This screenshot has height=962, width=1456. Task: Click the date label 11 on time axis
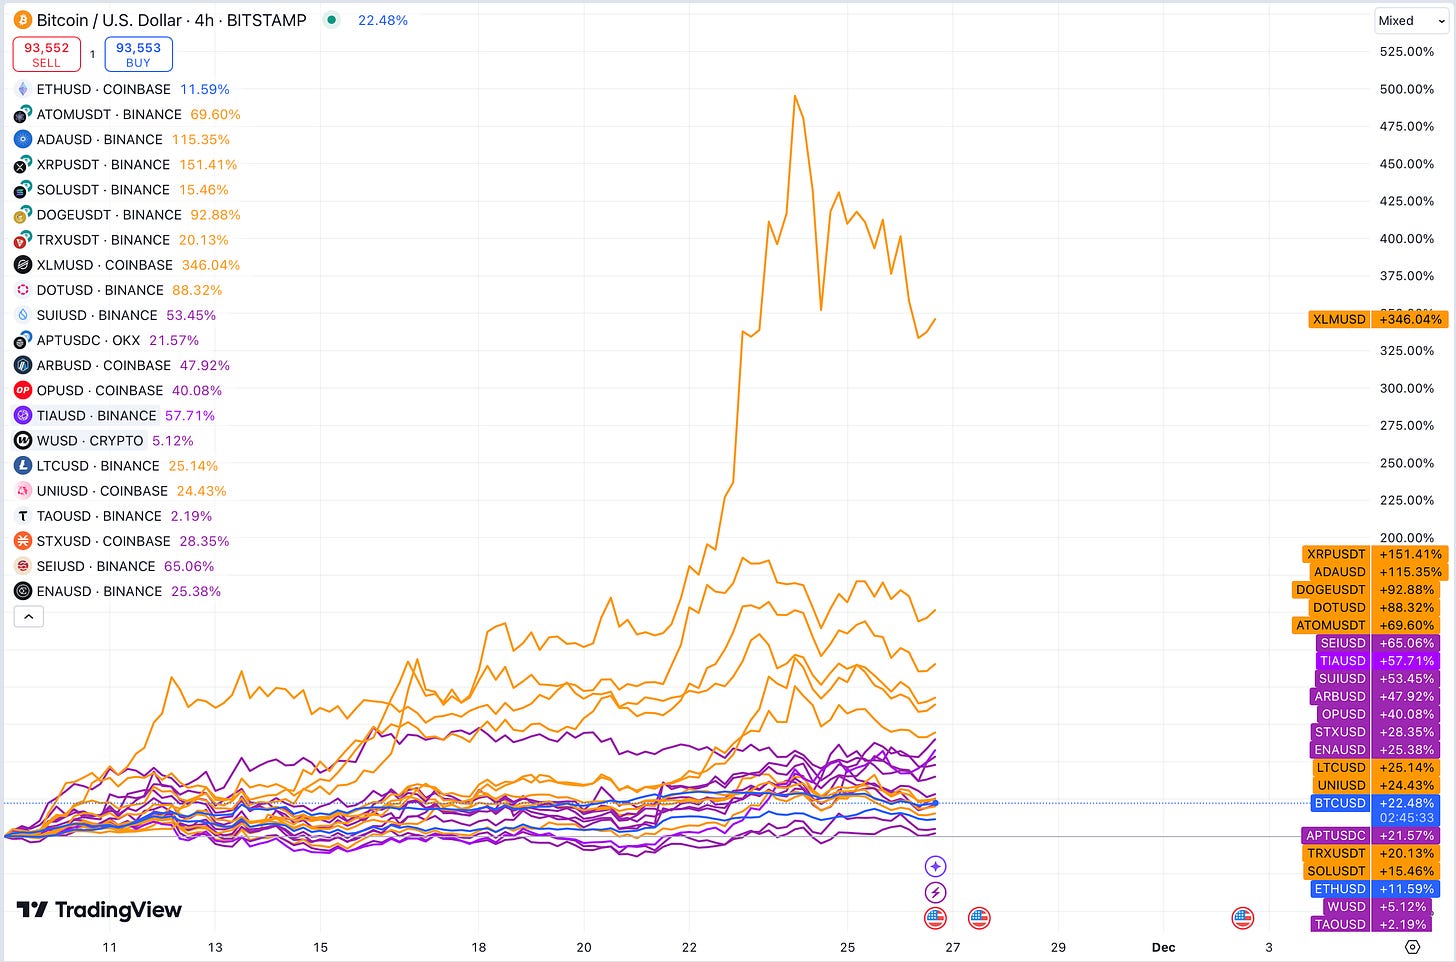(109, 947)
